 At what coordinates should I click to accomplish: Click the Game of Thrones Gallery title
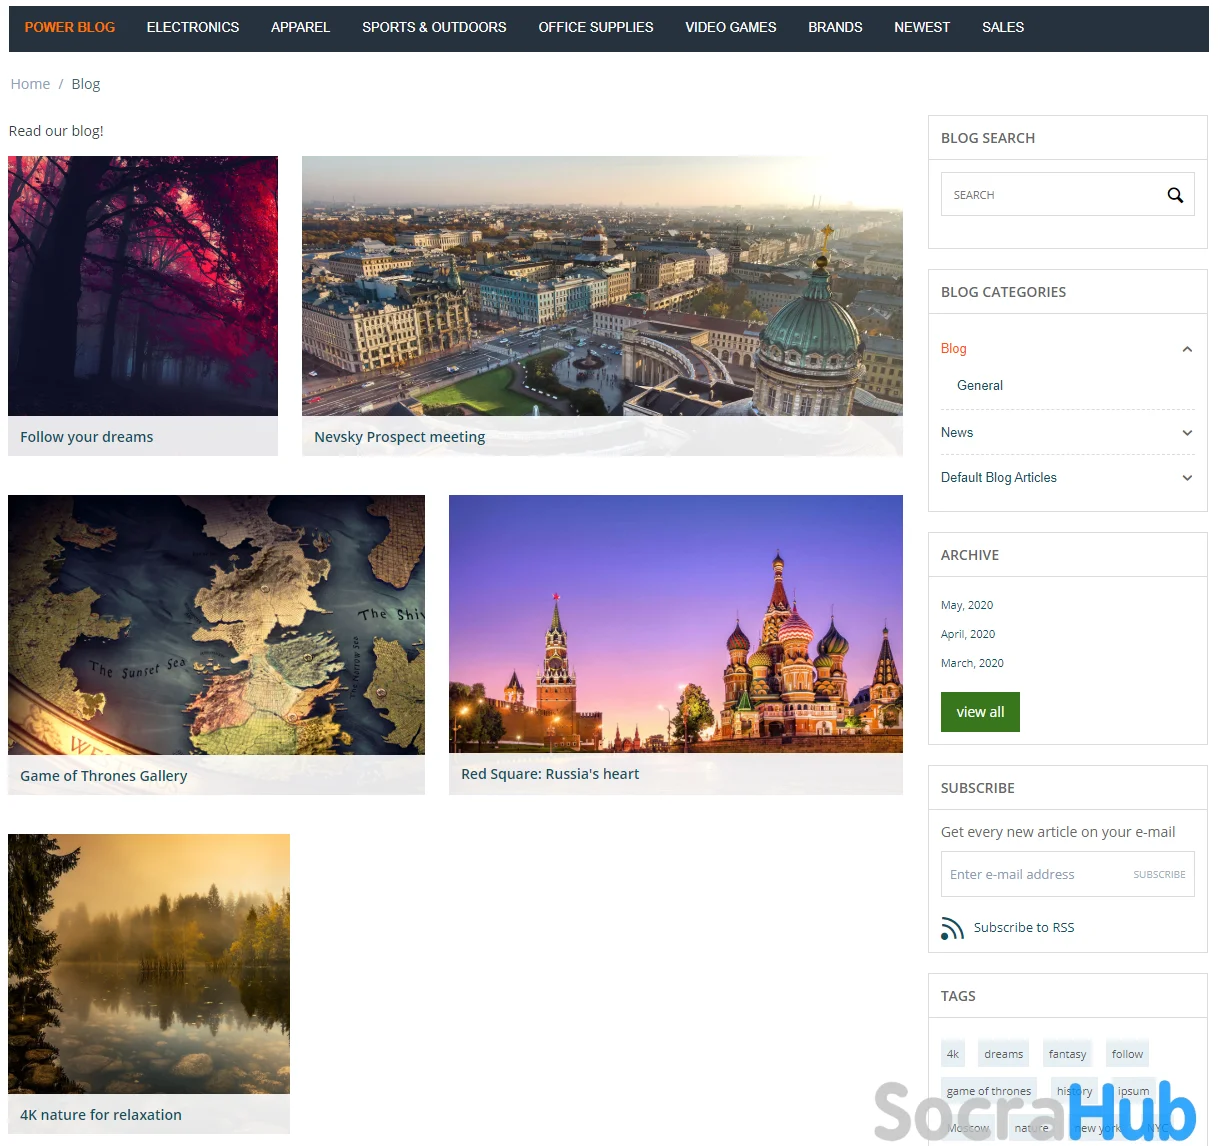(x=104, y=776)
